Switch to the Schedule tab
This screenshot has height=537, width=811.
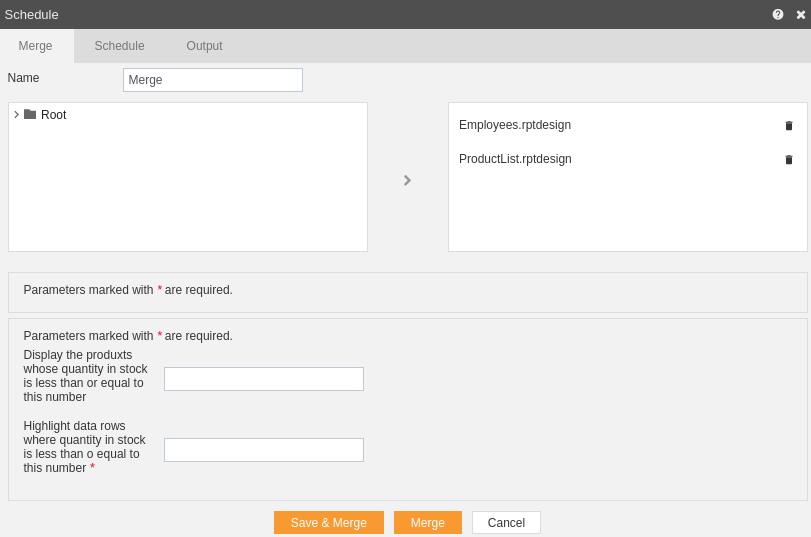point(119,46)
